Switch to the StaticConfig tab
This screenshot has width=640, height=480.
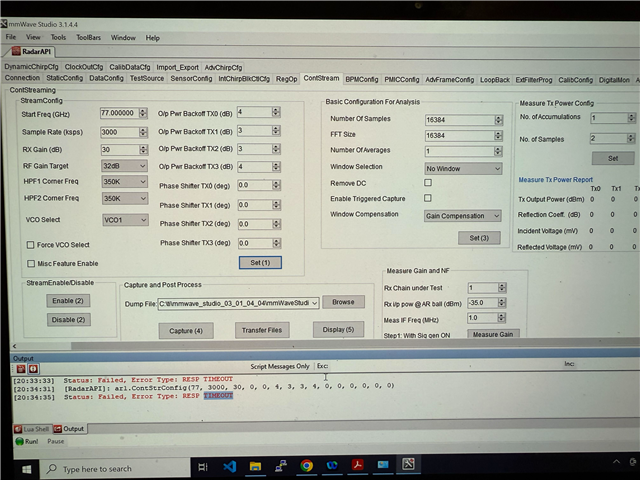click(64, 78)
